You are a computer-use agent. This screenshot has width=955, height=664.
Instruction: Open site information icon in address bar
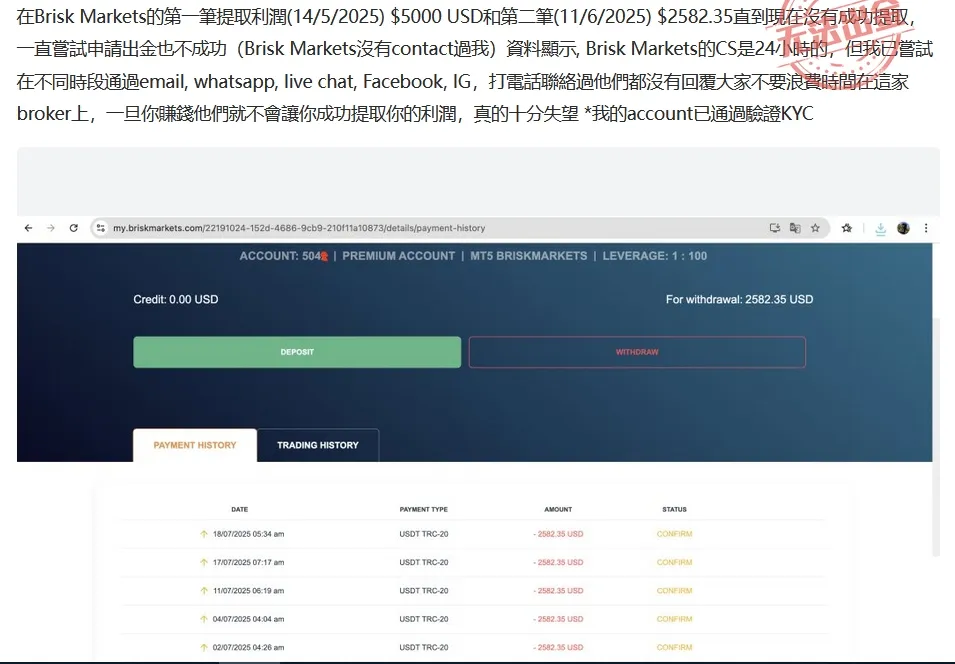[x=101, y=228]
